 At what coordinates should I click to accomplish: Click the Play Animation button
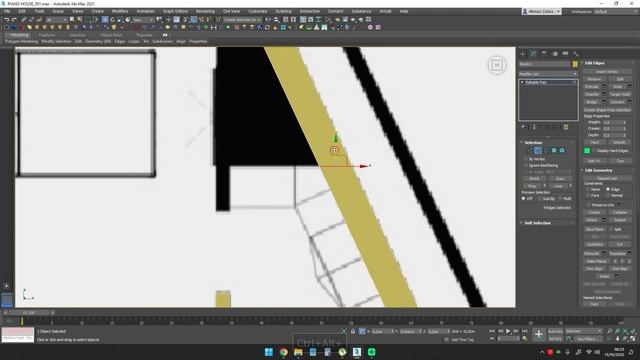pos(508,331)
